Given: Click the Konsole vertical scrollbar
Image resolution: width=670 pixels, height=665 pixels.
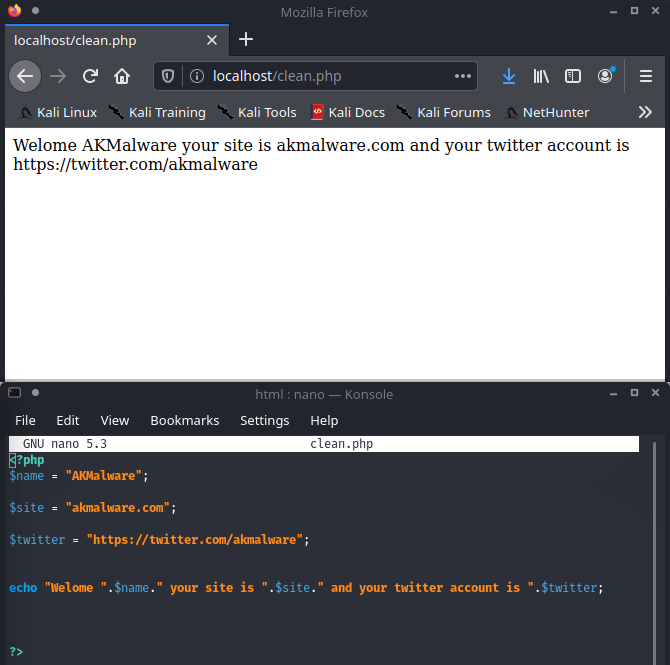Looking at the screenshot, I should pyautogui.click(x=656, y=550).
